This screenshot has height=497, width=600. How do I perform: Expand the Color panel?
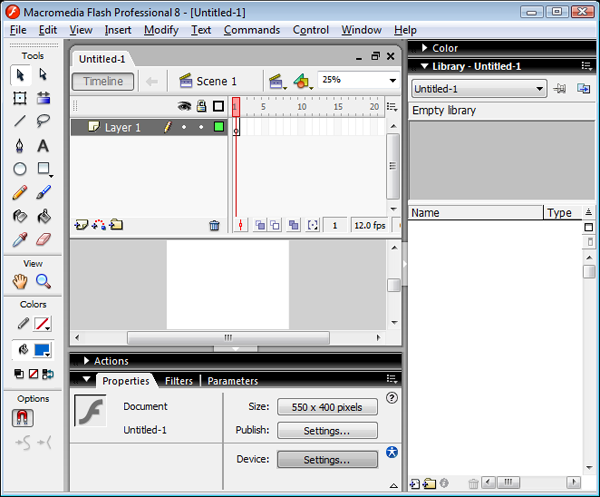click(x=440, y=48)
